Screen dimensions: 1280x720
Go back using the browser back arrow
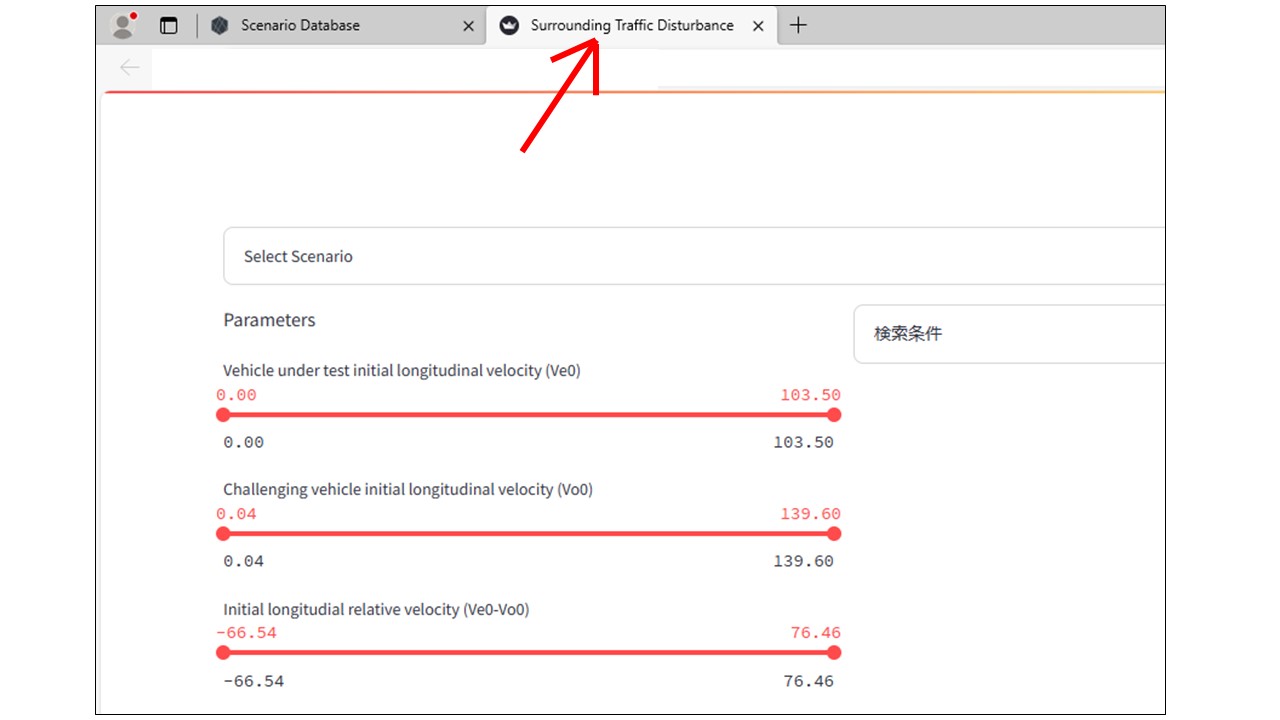tap(129, 67)
